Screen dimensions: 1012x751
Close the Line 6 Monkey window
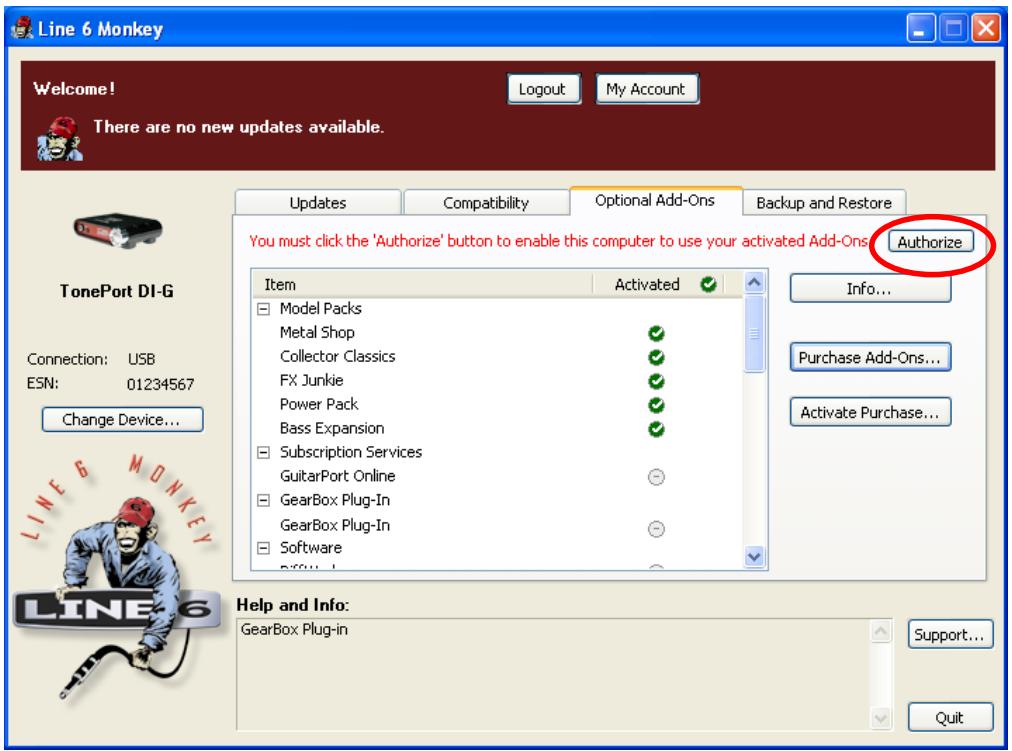click(x=986, y=28)
